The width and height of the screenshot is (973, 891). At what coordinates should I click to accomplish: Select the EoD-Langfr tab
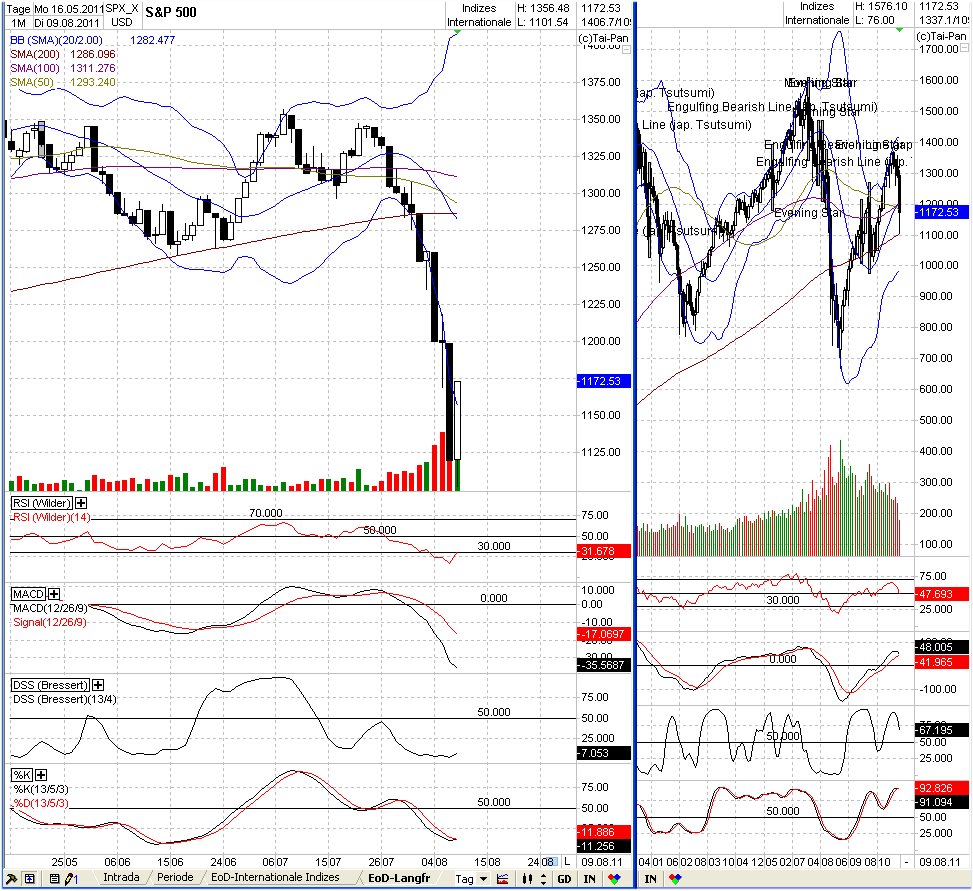(x=399, y=878)
